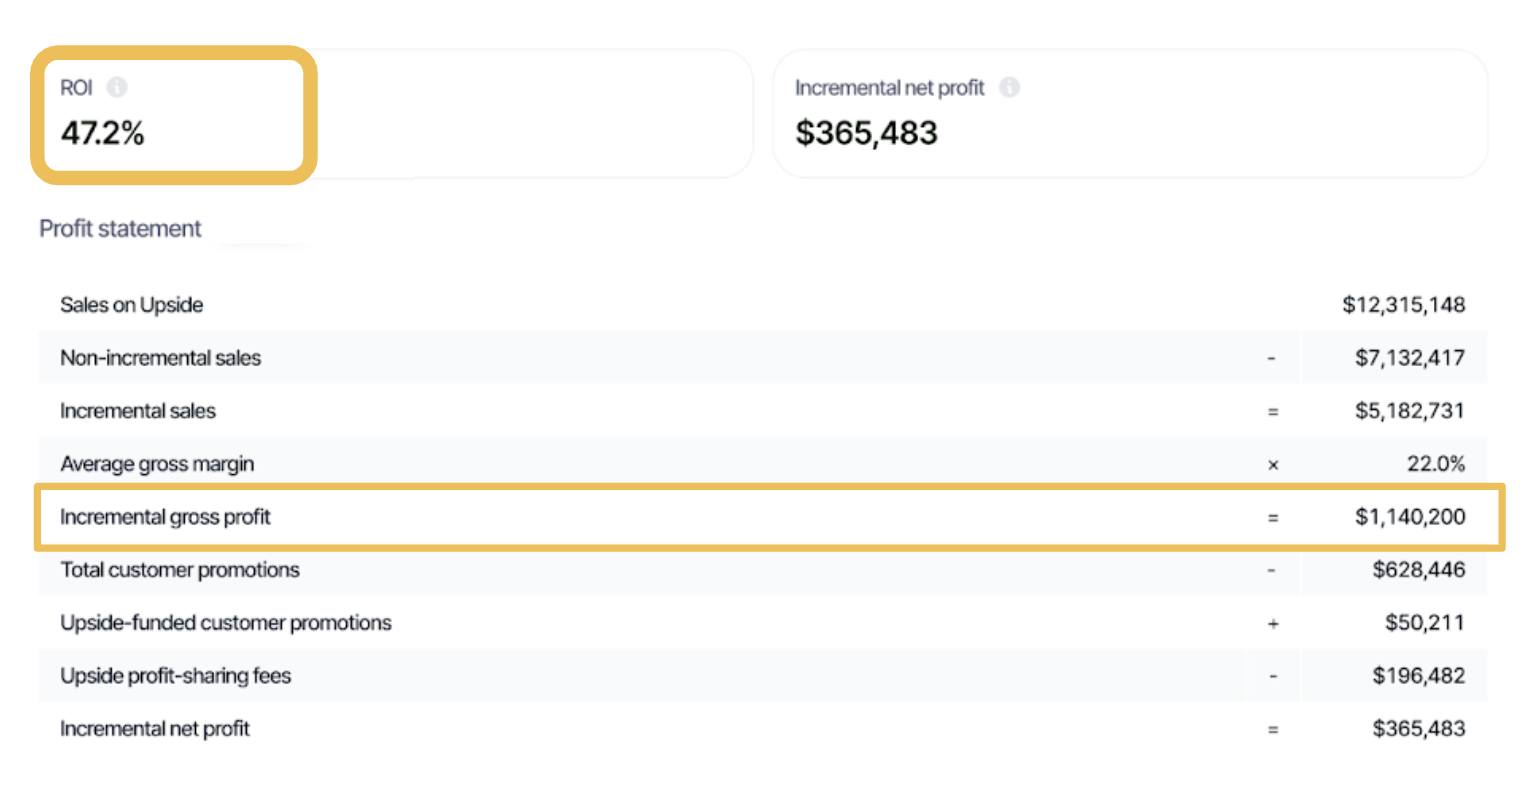The width and height of the screenshot is (1536, 788).
Task: Click the highlighted Incremental gross profit label
Action: 165,517
